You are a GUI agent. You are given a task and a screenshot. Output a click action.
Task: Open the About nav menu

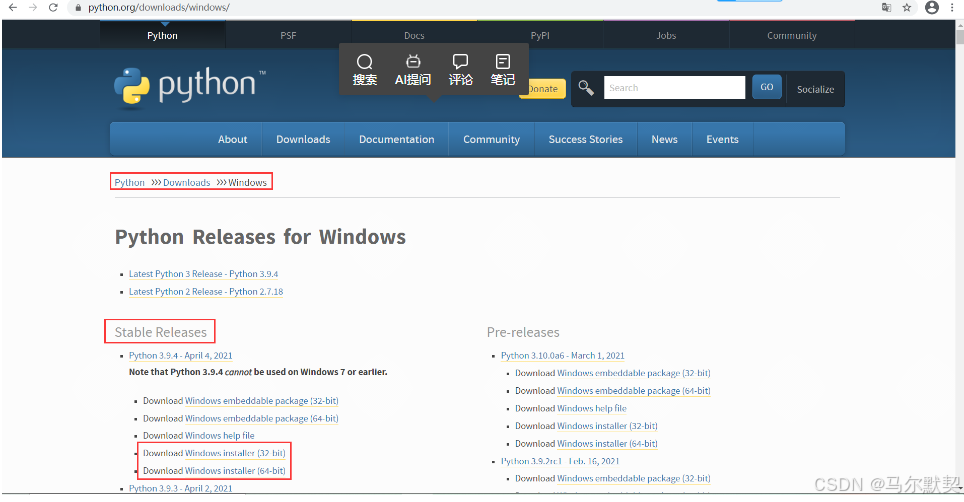(x=232, y=139)
